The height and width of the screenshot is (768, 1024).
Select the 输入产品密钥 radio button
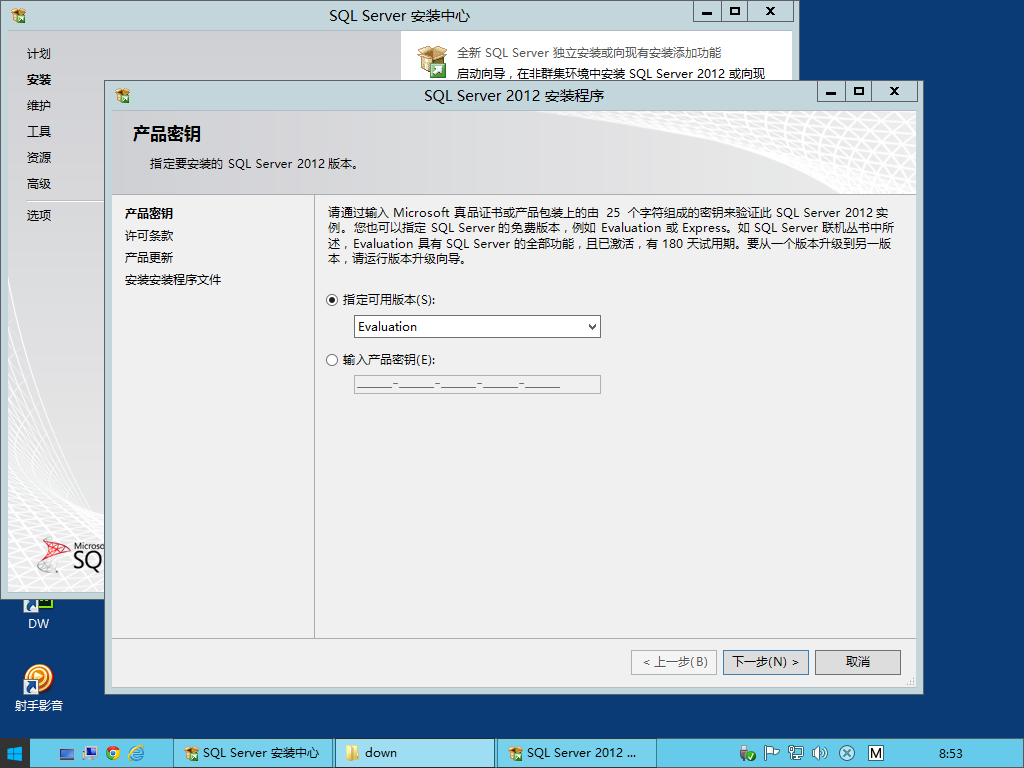[332, 360]
